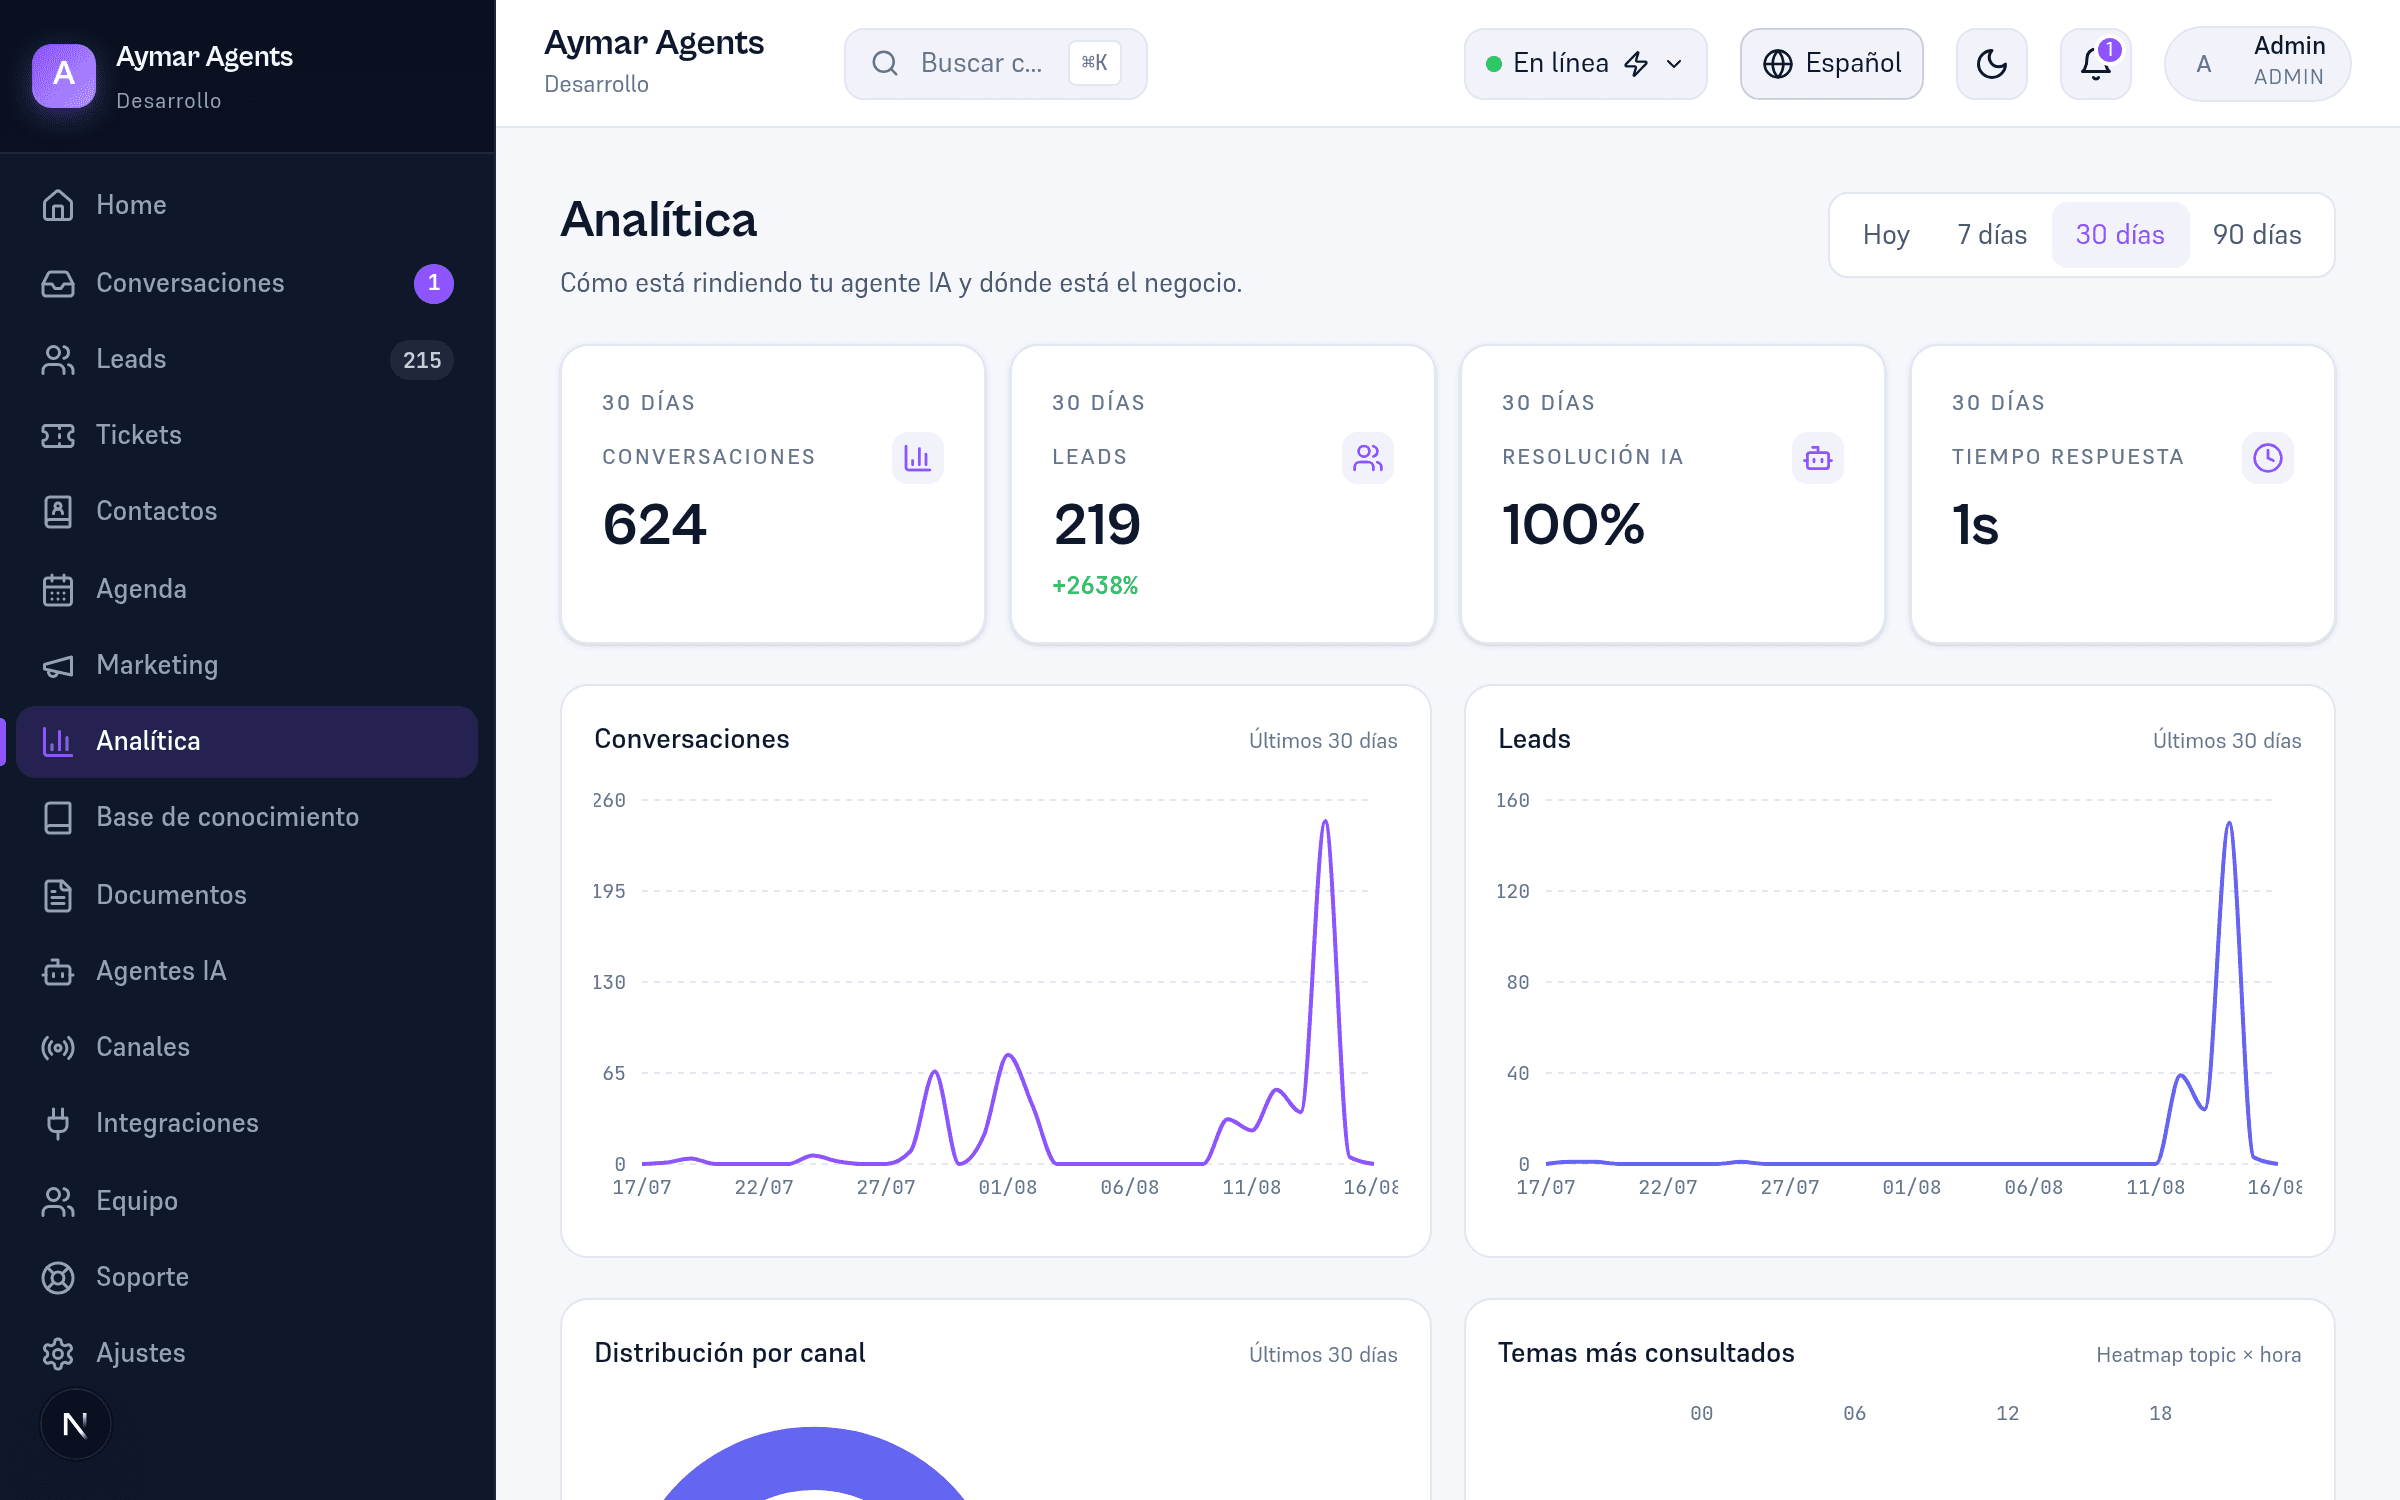Click the Tiempo Respuesta 1s card

[2123, 495]
